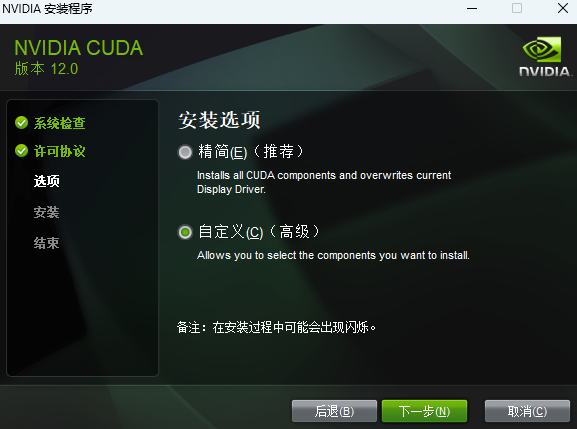Screen dimensions: 577x429
Task: Go back with the 后退(B) button
Action: tap(334, 411)
